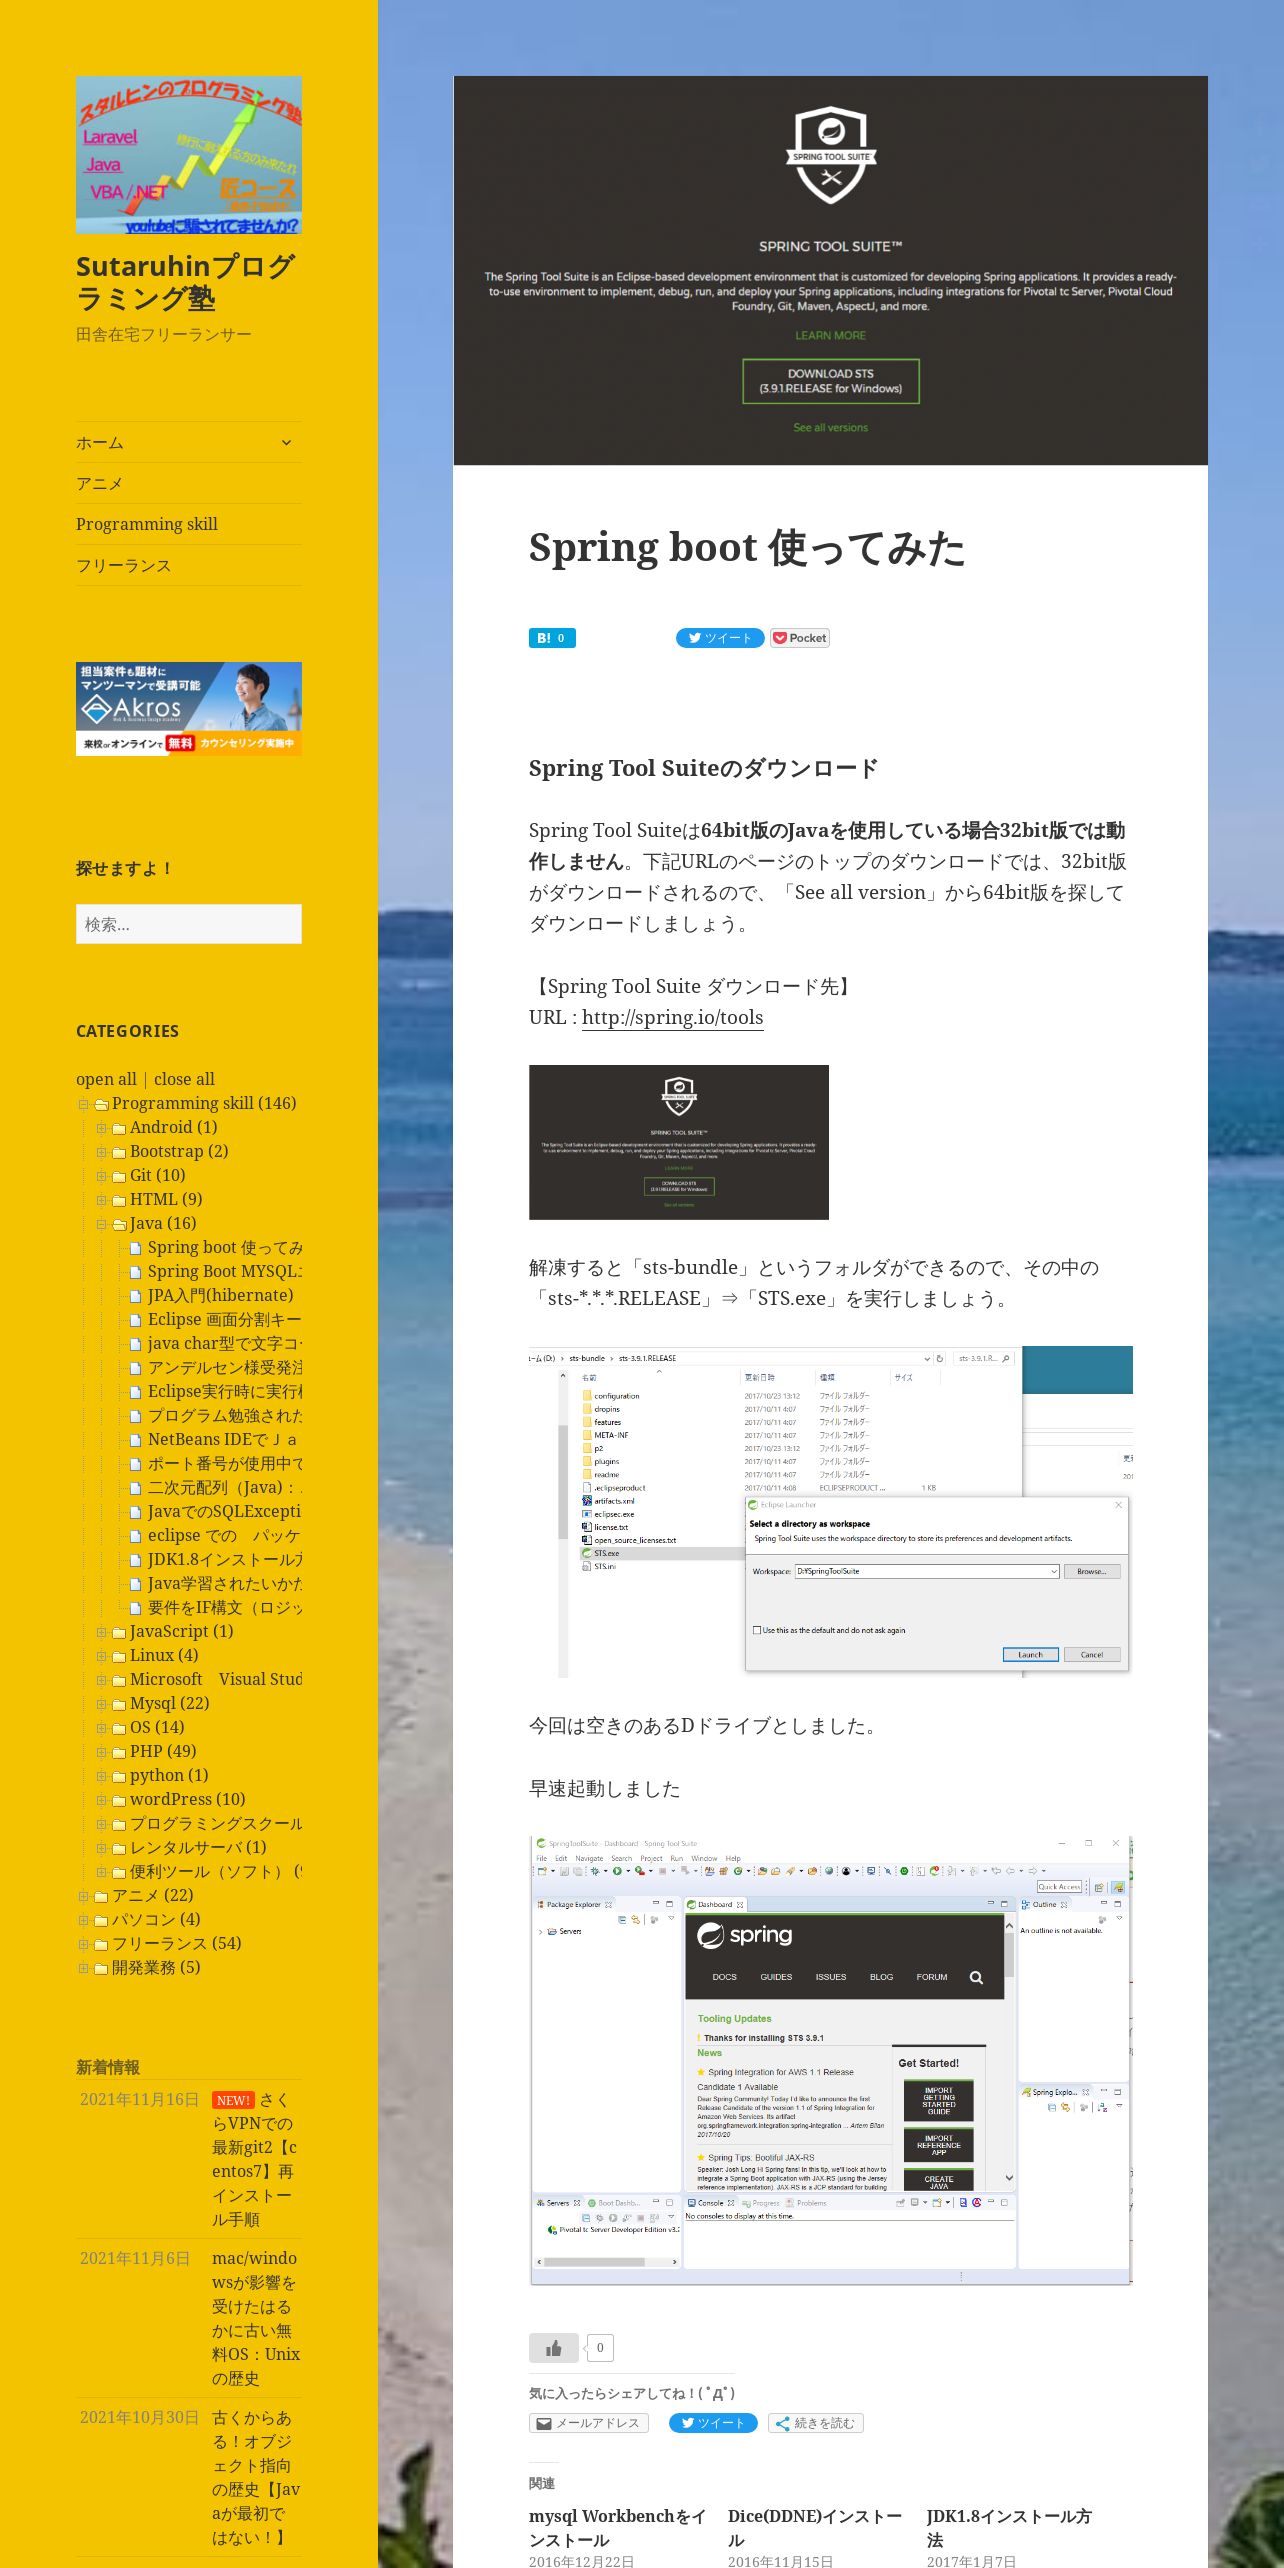The image size is (1284, 2568).
Task: Open the small STS download screenshot
Action: point(679,1142)
